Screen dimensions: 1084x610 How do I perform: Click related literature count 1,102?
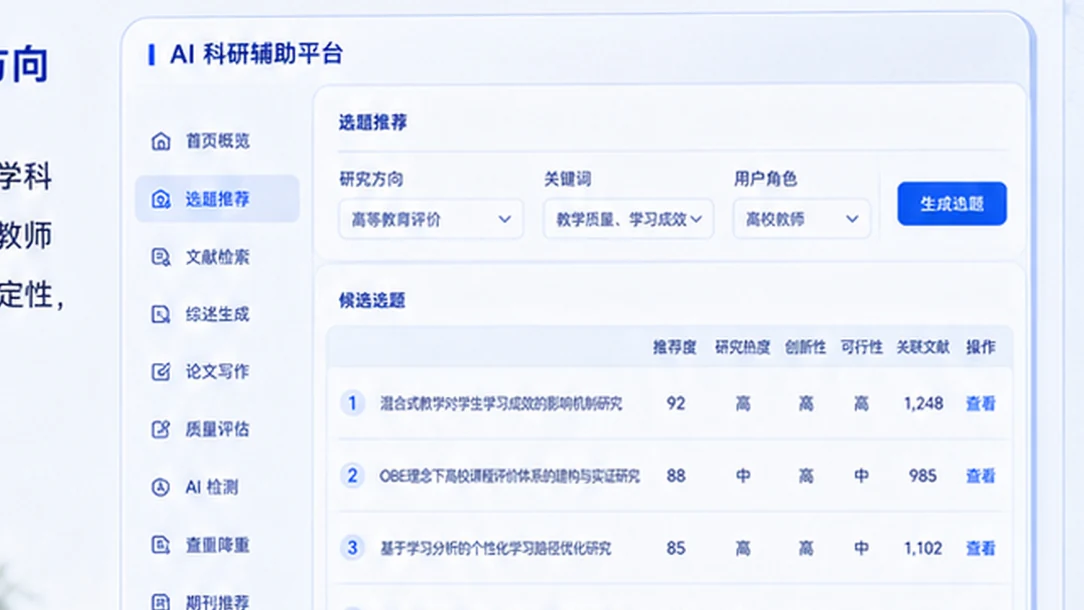[924, 548]
